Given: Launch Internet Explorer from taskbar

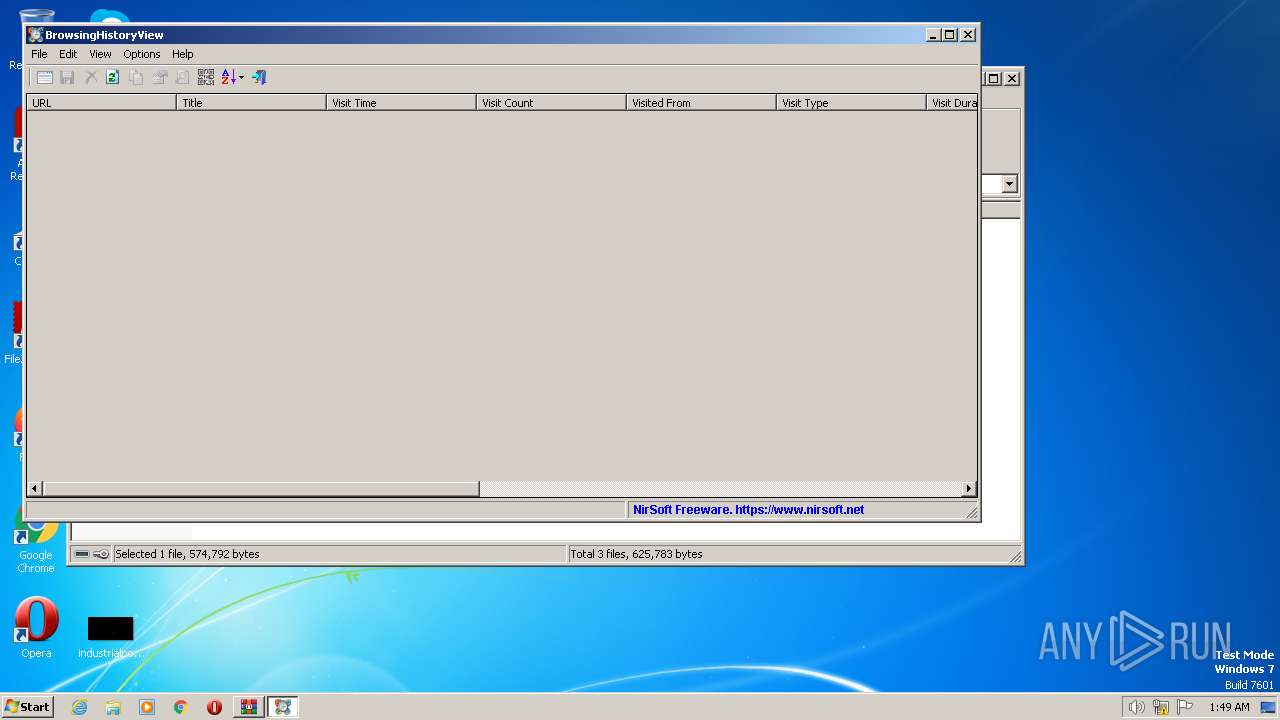Looking at the screenshot, I should (x=79, y=707).
